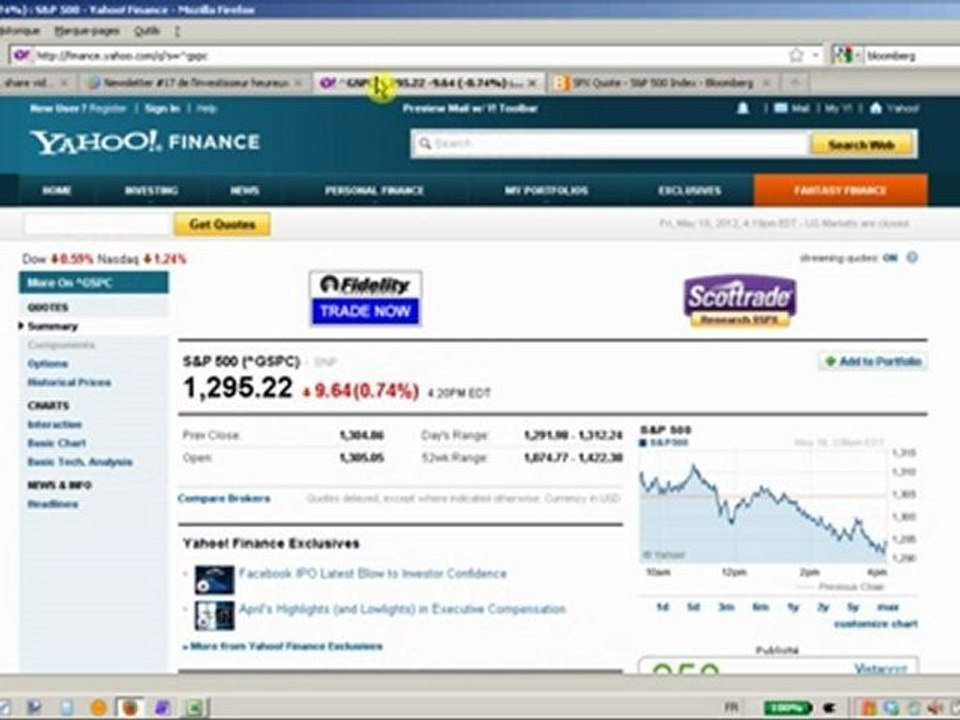Click the Yahoo! Finance logo
This screenshot has height=720, width=960.
pos(145,142)
